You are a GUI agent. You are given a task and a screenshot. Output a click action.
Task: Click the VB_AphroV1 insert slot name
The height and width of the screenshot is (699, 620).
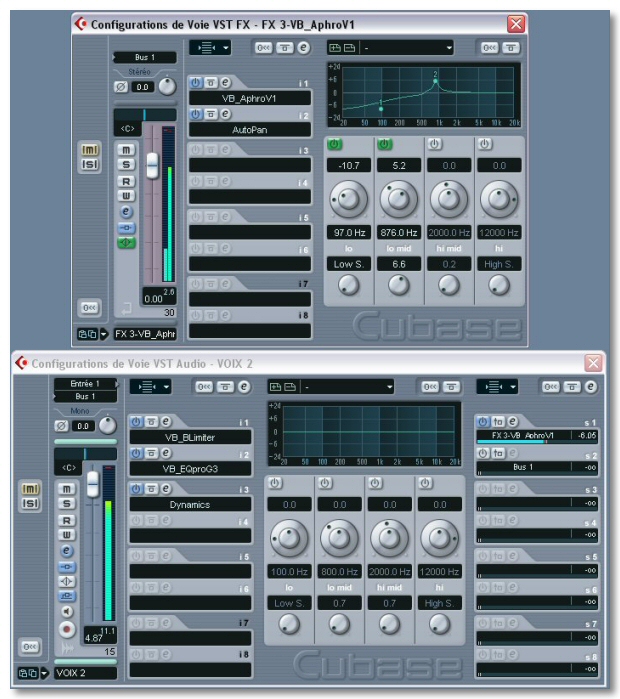coord(250,99)
